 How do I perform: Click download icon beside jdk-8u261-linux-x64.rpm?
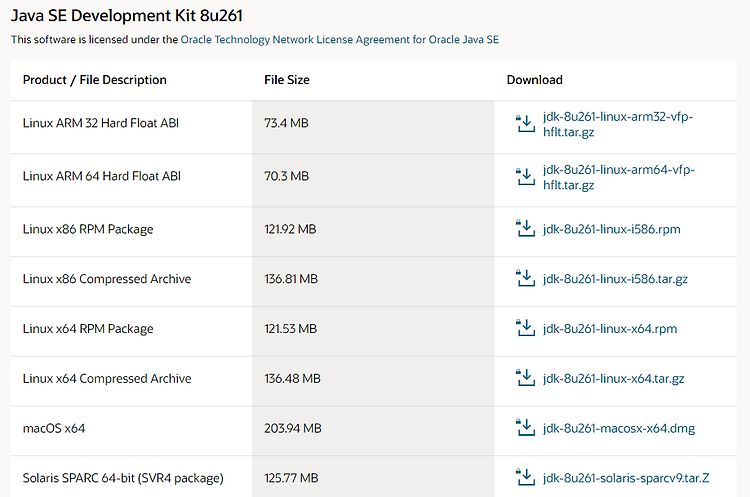point(525,328)
